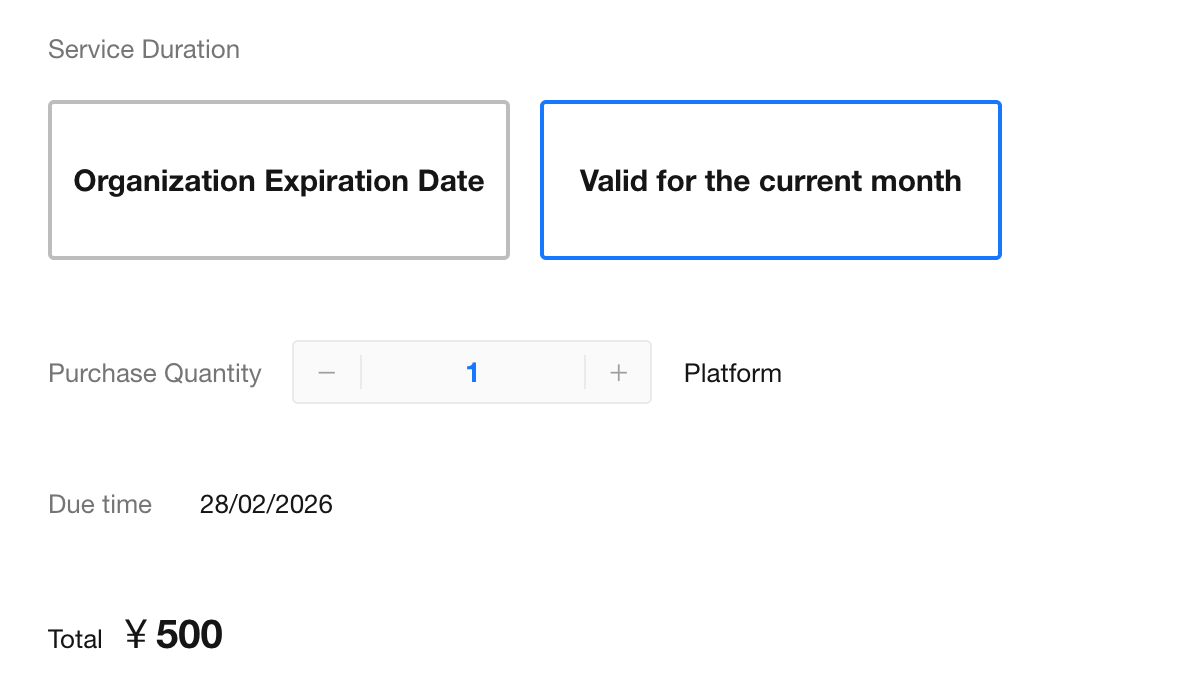The height and width of the screenshot is (686, 1198).
Task: Click the blue number 1 in stepper
Action: pos(472,373)
